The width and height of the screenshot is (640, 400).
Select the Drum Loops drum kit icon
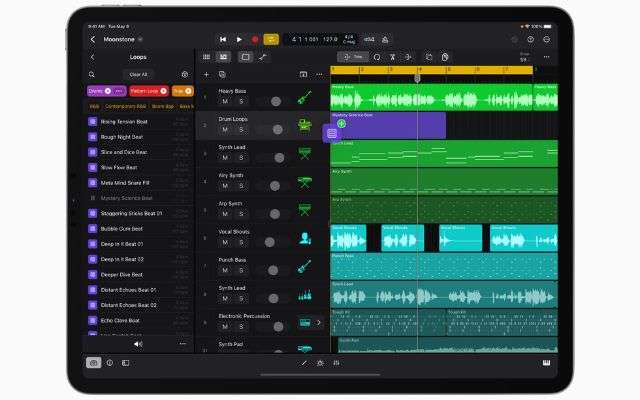click(304, 125)
